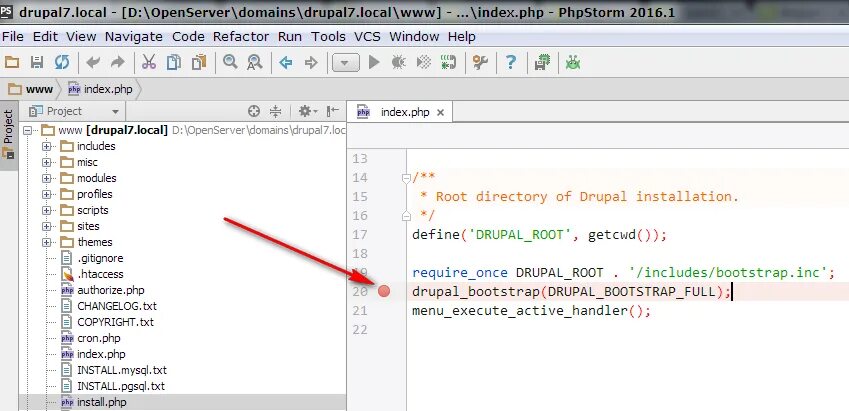Open the Tools menu
This screenshot has height=411, width=849.
tap(328, 36)
